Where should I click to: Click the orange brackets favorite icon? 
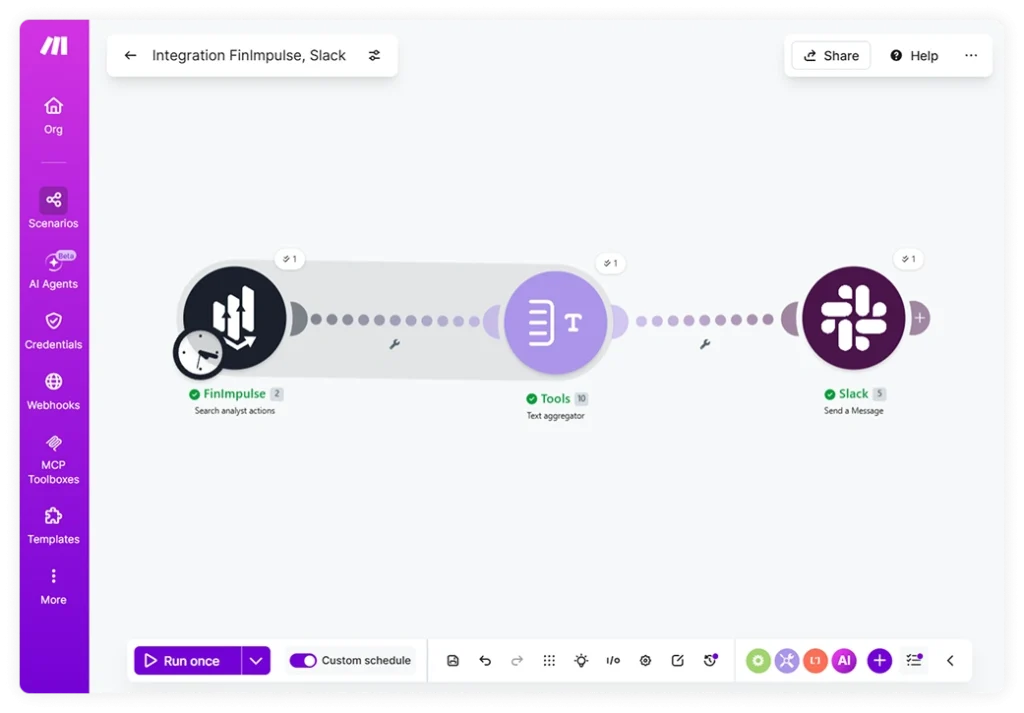816,661
